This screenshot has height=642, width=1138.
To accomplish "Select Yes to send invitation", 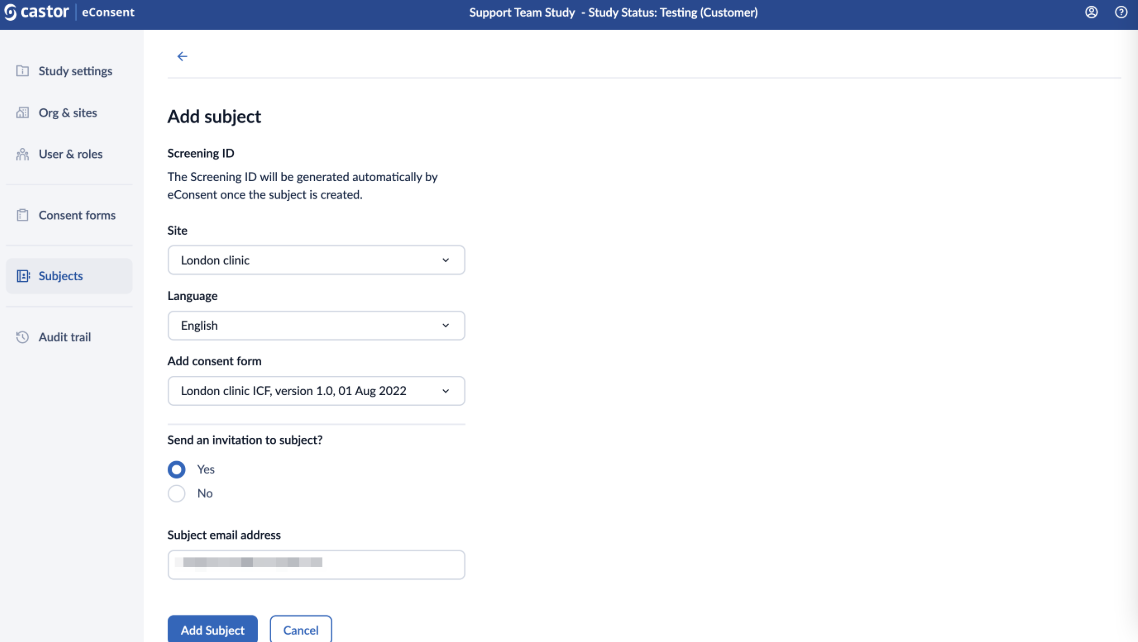I will 177,469.
